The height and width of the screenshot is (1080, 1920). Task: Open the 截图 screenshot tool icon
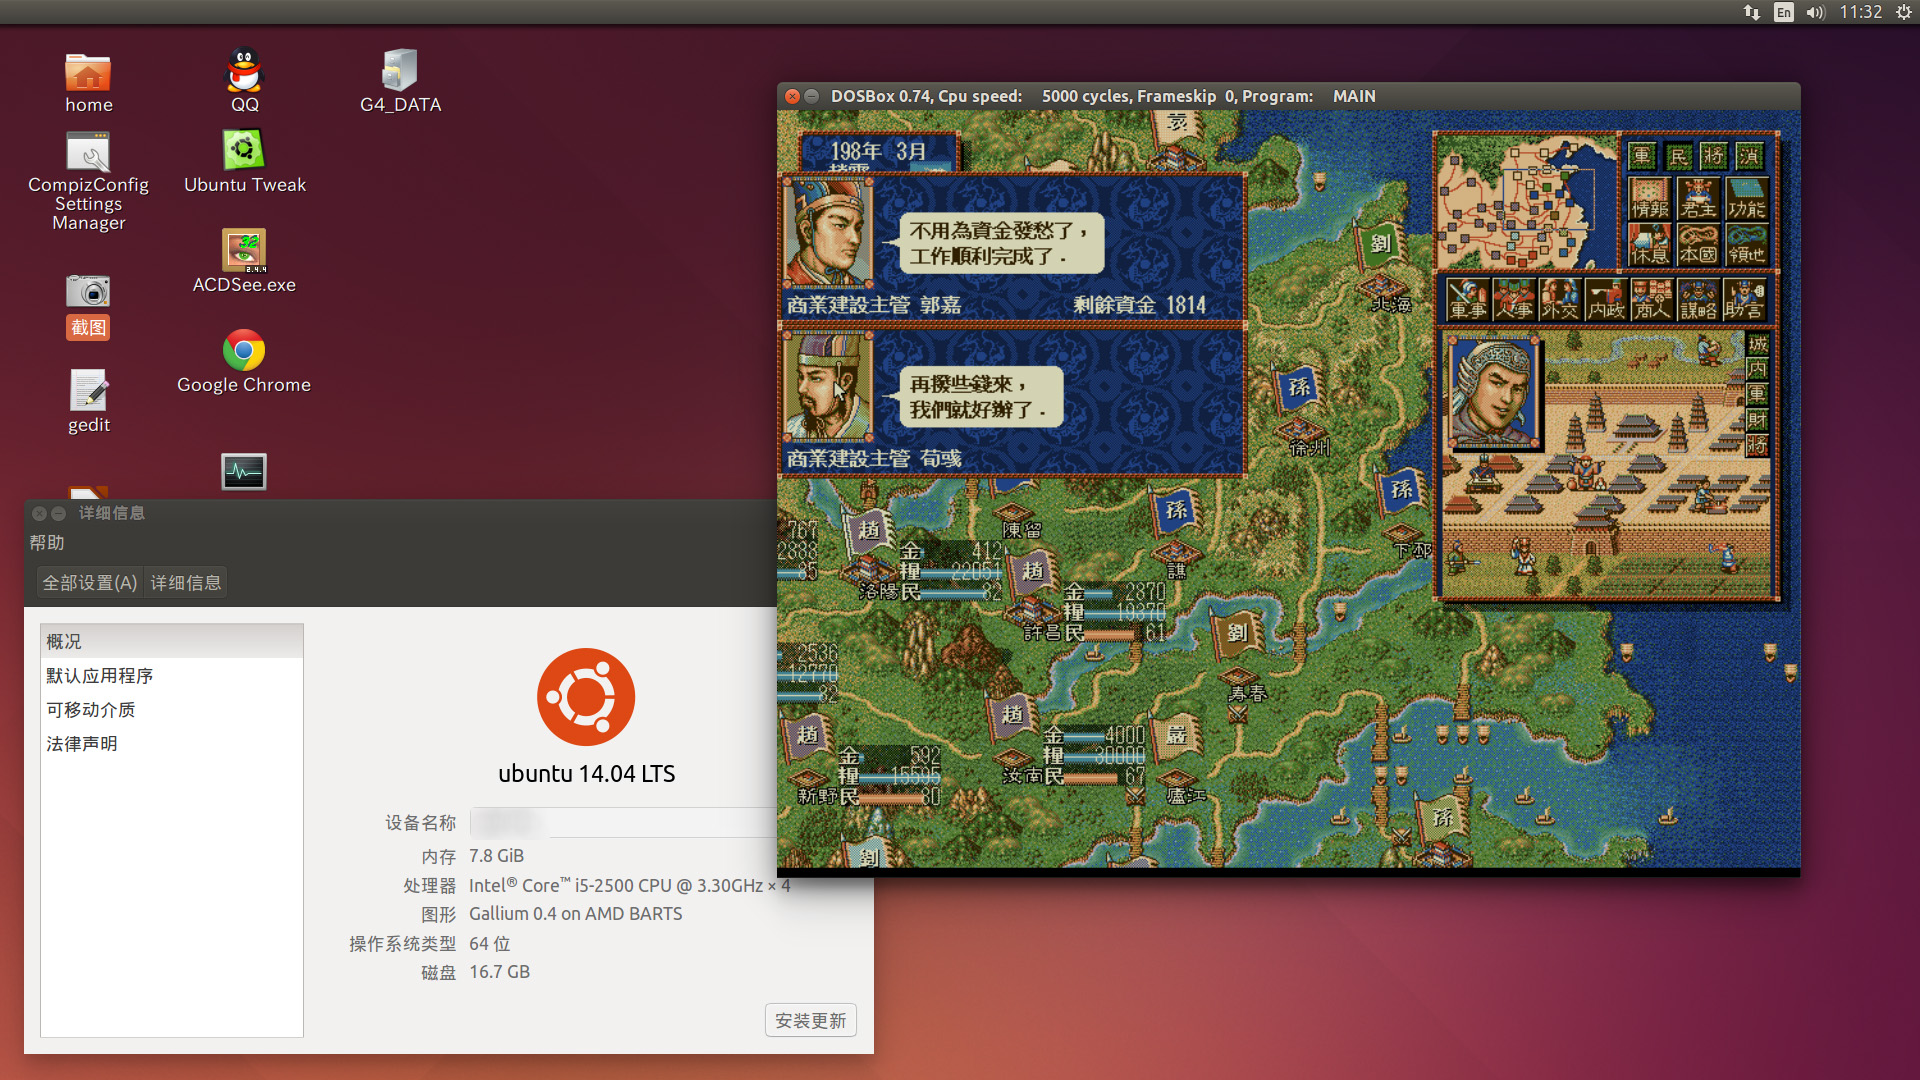point(88,306)
